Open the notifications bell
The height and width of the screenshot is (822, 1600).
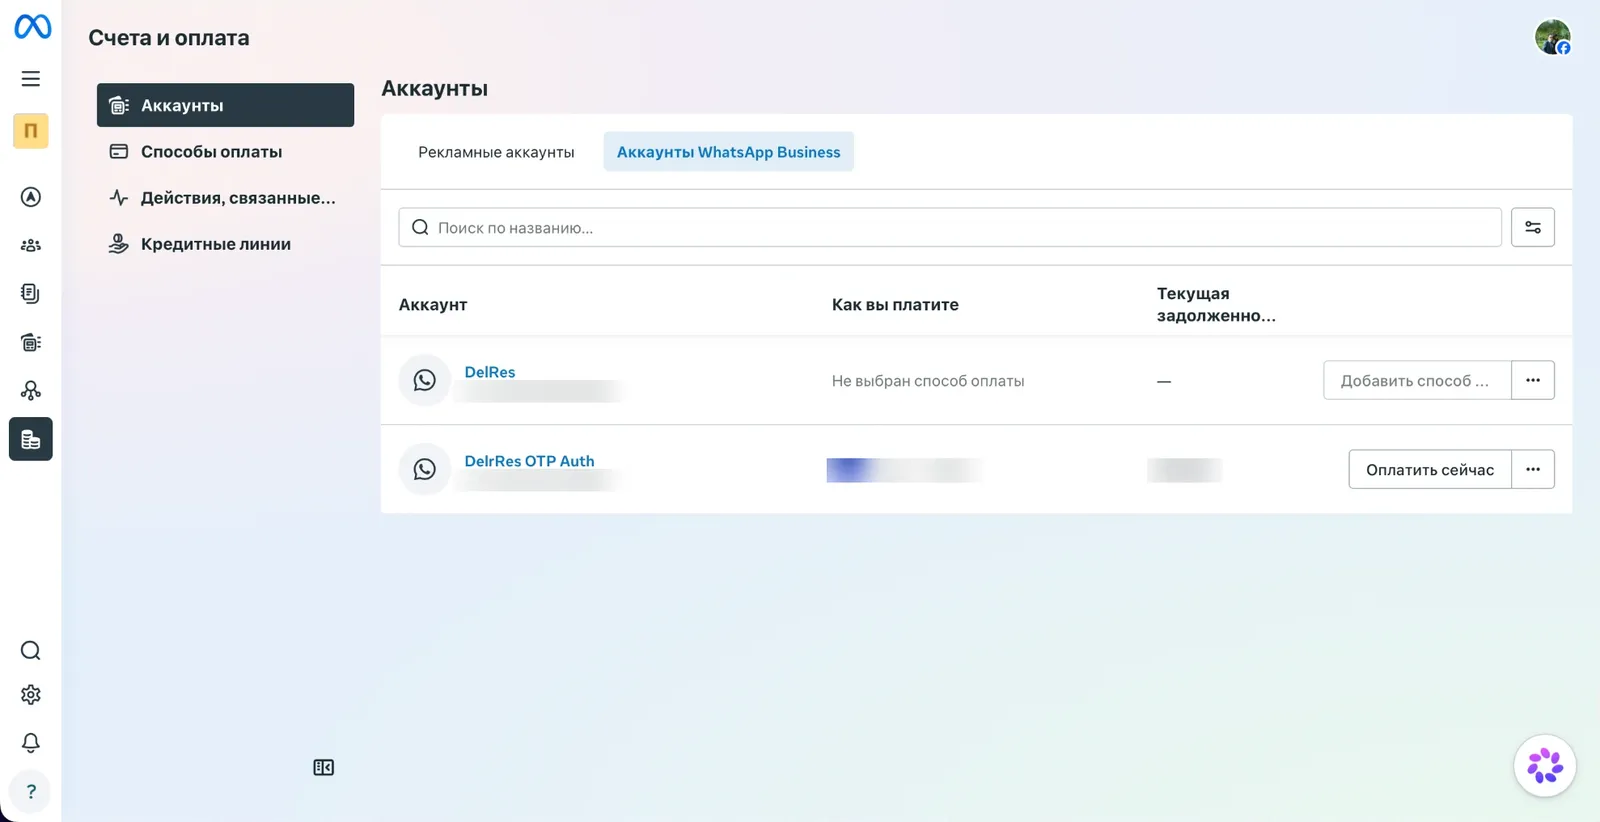click(31, 743)
